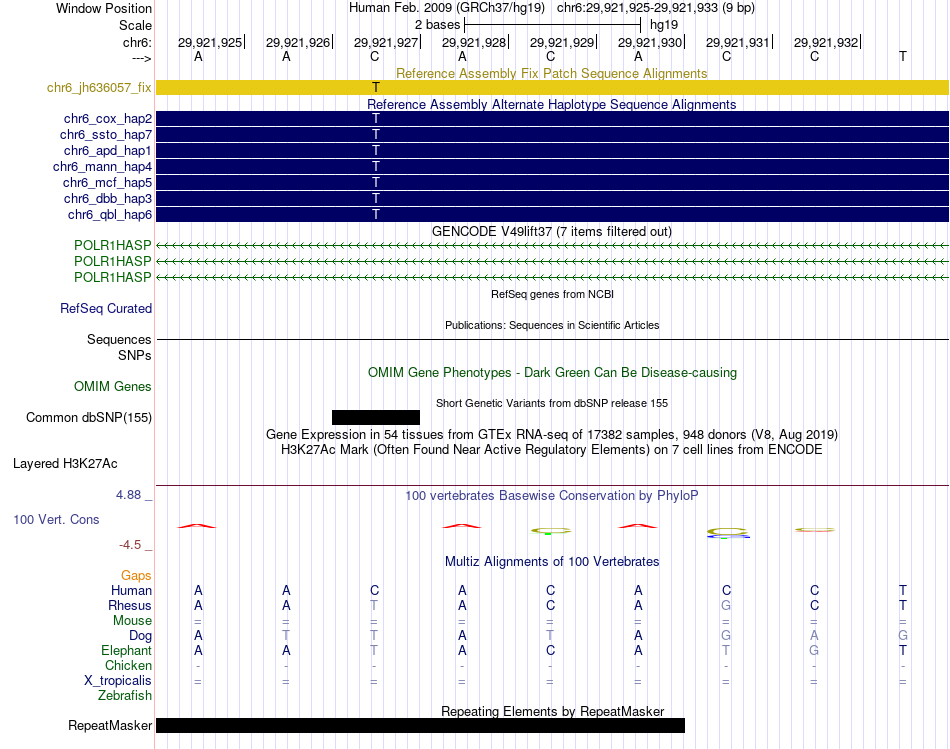Image resolution: width=950 pixels, height=749 pixels.
Task: Click the Reference Assembly Fix Patch title
Action: click(x=551, y=73)
